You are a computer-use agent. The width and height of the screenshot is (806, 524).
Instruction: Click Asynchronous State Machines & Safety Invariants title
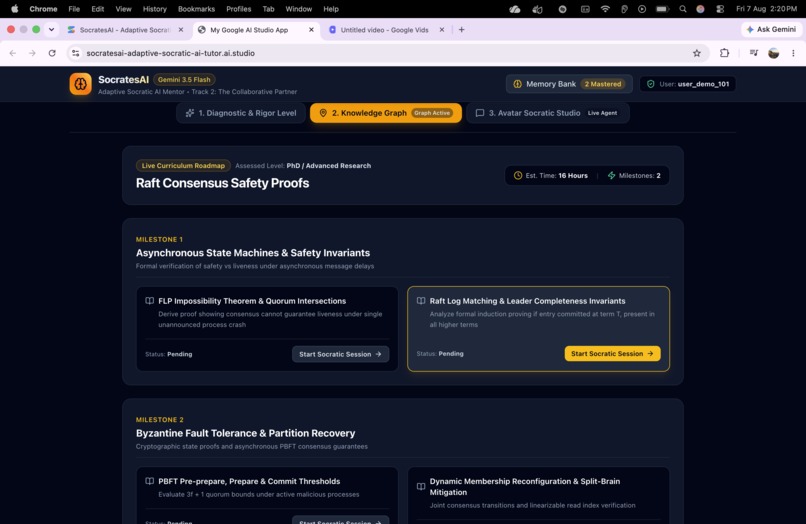tap(253, 253)
